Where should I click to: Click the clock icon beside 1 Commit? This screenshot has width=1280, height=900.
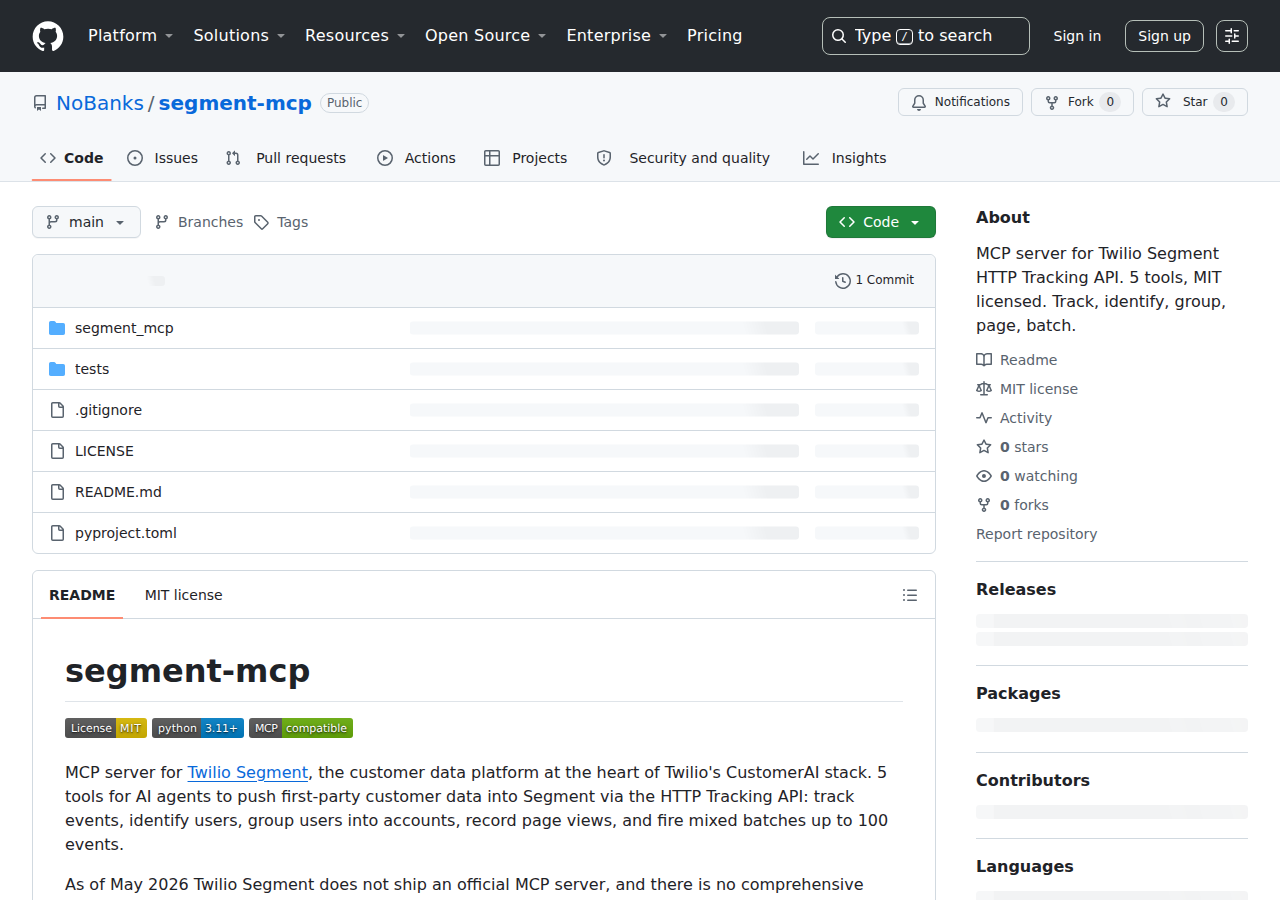click(x=842, y=280)
